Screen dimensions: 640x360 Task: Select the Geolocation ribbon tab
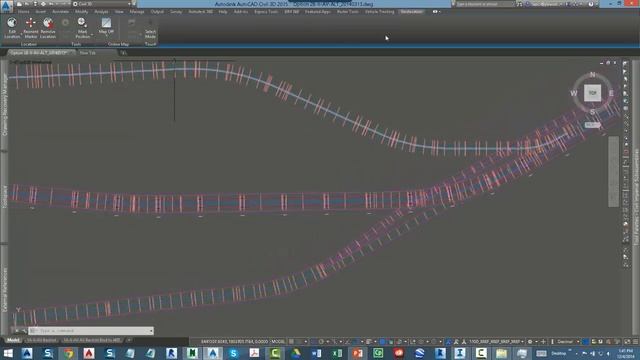(x=411, y=12)
